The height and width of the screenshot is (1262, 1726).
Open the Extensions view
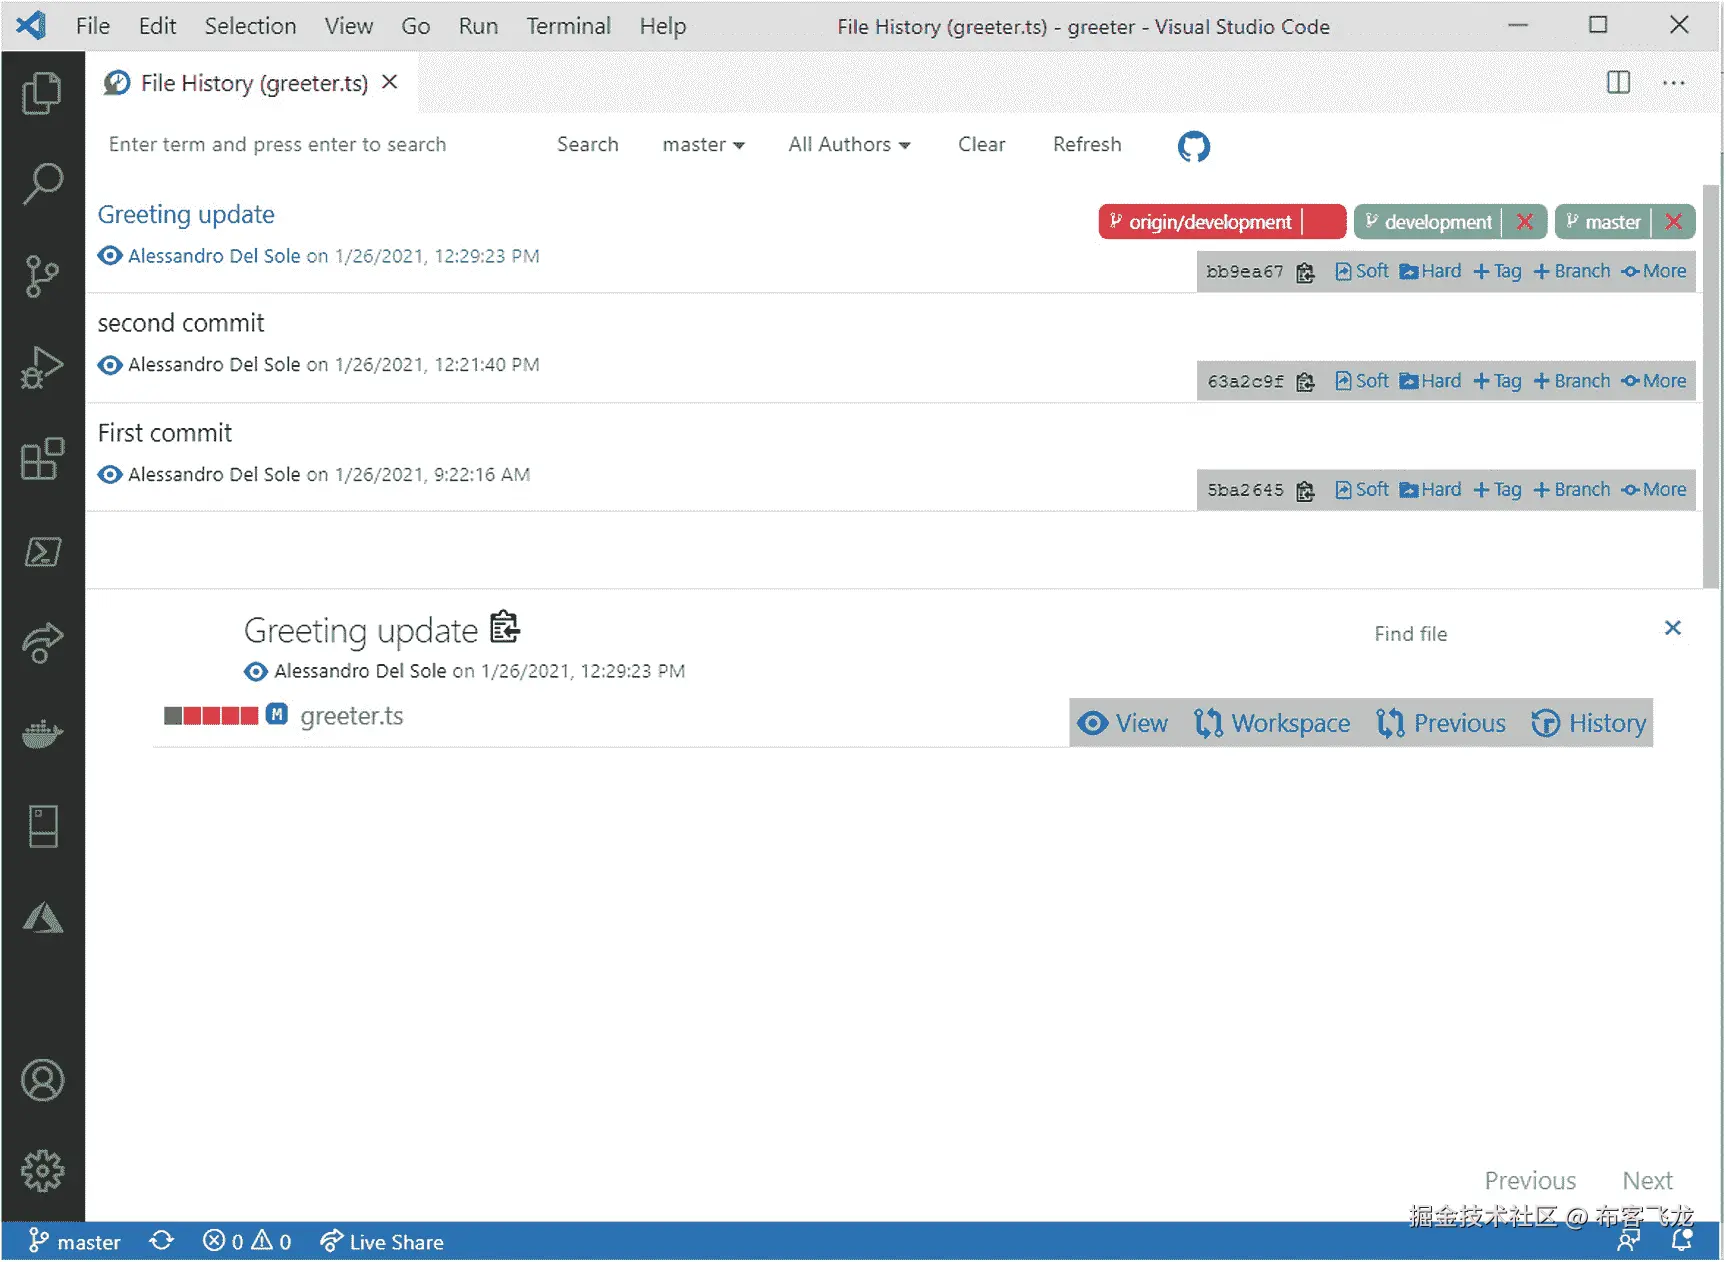click(42, 459)
